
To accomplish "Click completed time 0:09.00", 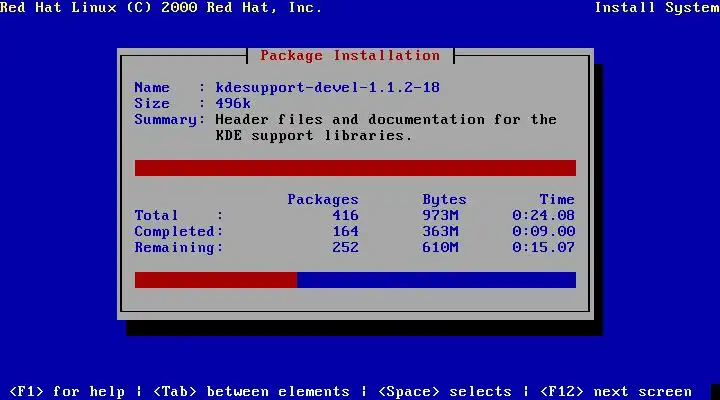I will [543, 231].
